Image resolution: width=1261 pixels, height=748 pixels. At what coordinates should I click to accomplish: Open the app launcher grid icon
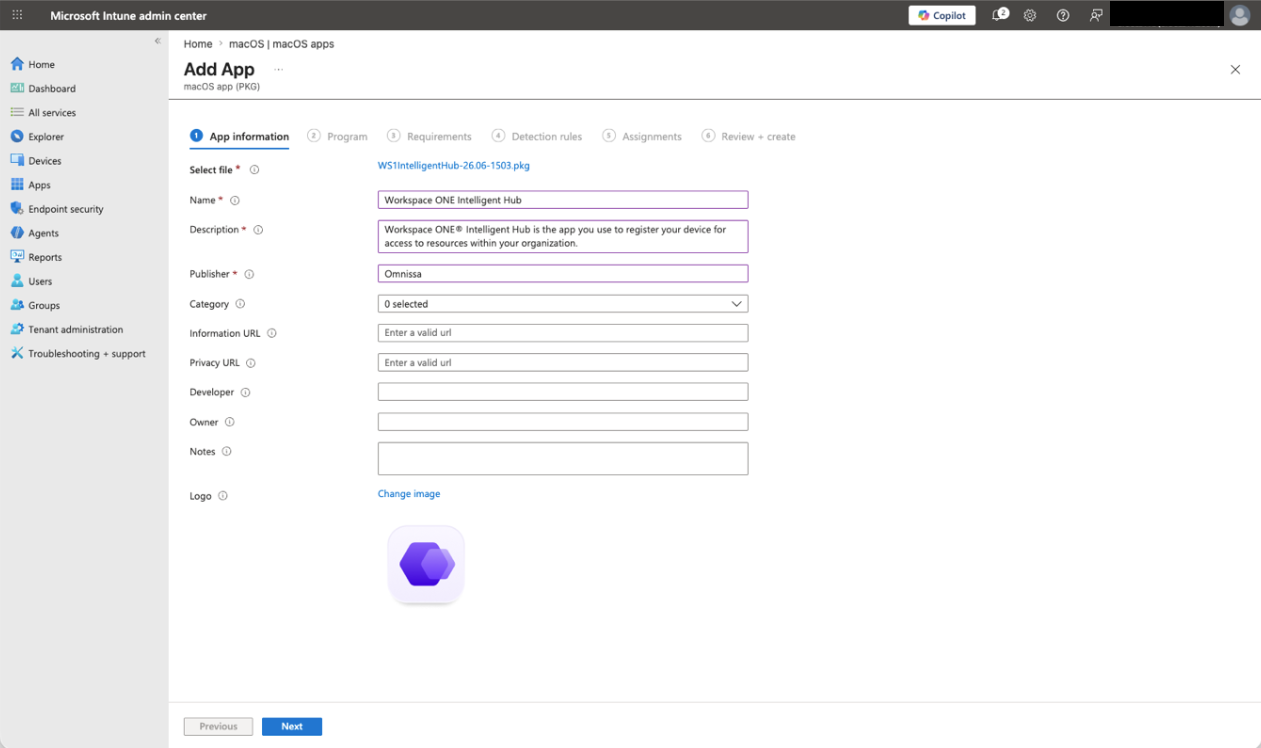coord(17,15)
